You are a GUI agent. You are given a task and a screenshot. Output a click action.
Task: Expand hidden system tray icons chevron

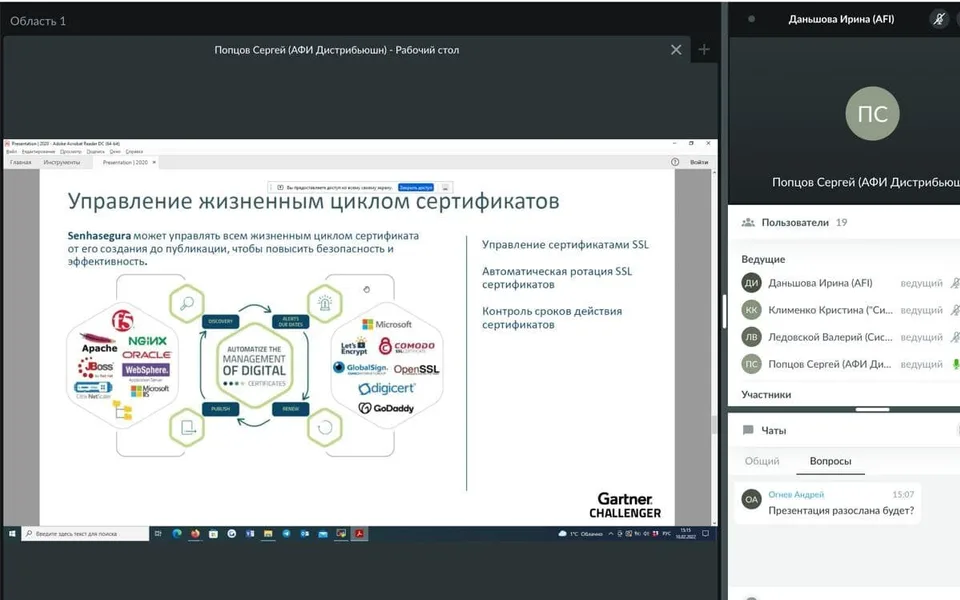coord(610,534)
